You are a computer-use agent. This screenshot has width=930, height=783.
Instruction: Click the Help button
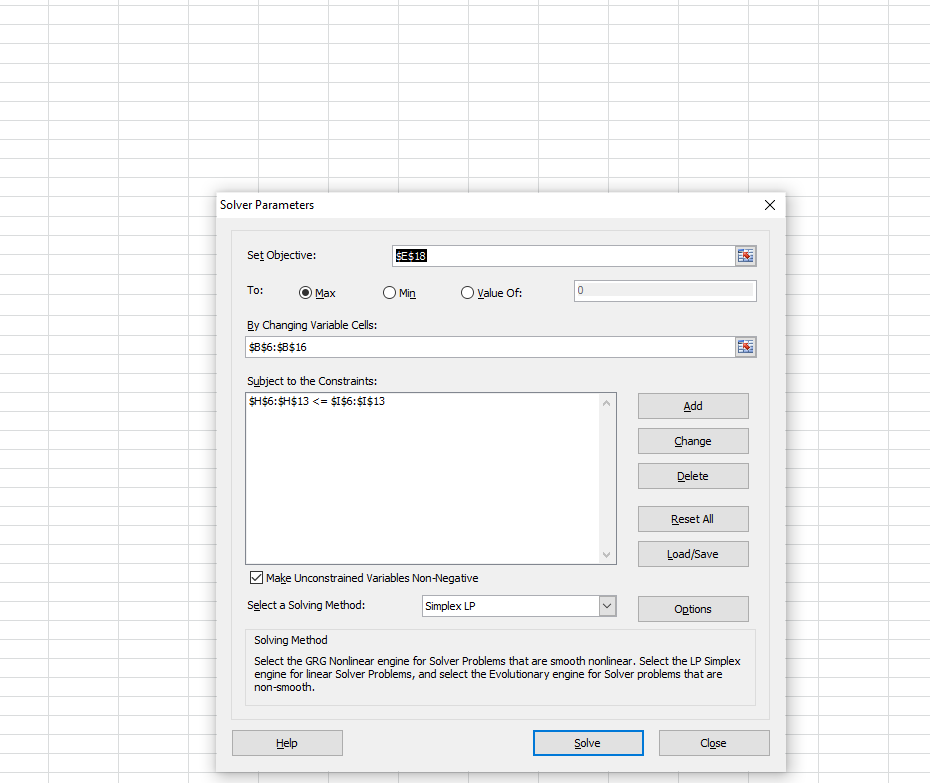click(287, 742)
